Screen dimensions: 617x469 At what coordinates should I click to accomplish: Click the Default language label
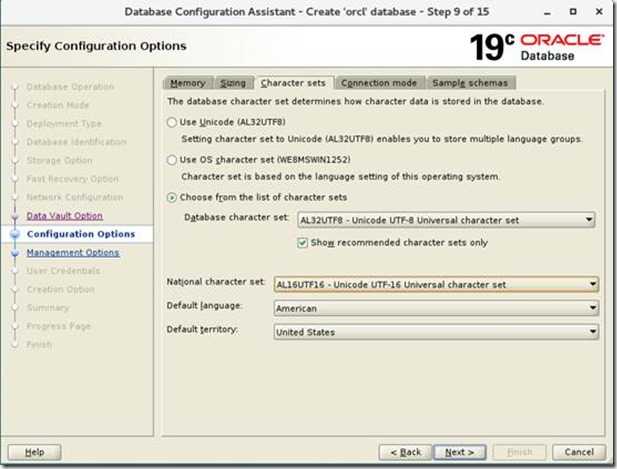click(x=204, y=306)
